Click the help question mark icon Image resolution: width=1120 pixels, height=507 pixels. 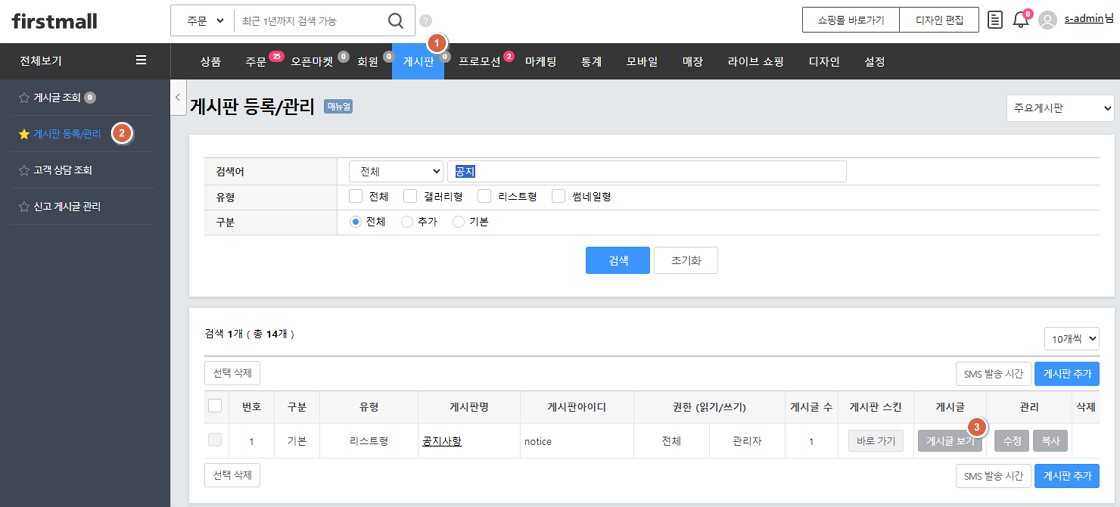426,21
